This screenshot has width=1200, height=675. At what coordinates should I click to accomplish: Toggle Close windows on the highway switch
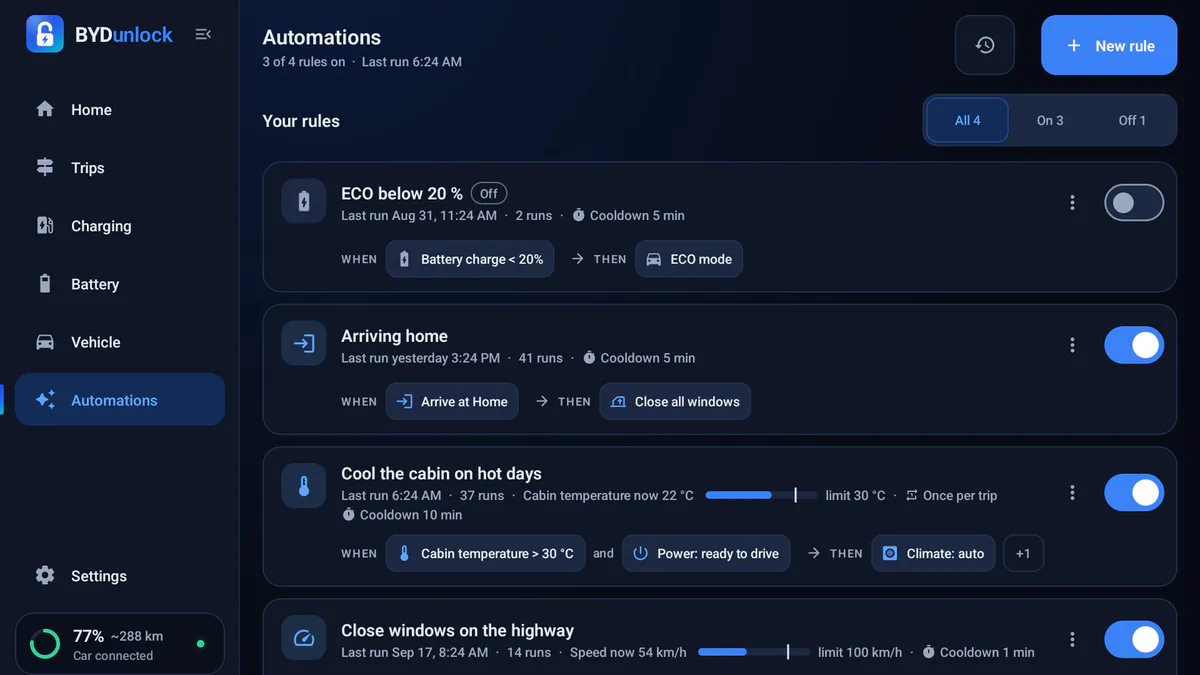[x=1134, y=639]
